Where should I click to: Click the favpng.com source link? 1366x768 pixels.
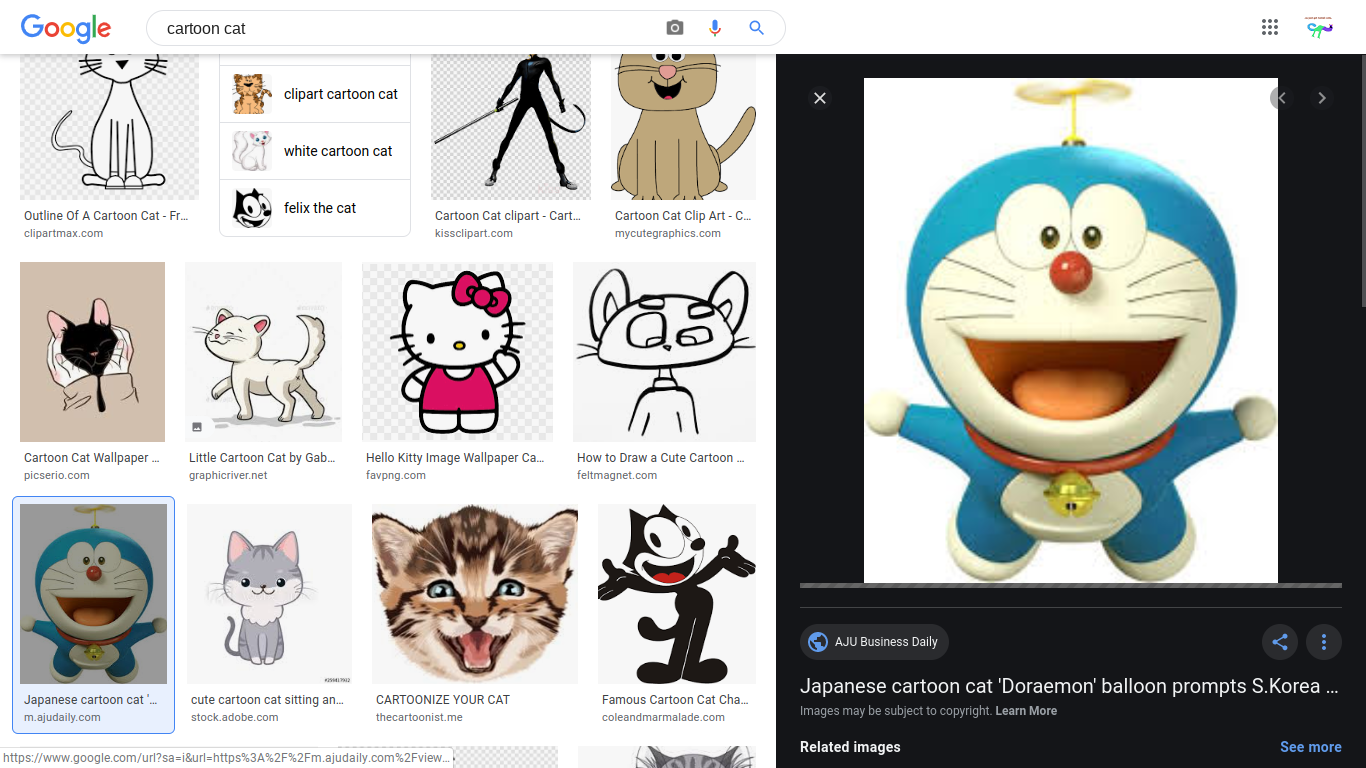pyautogui.click(x=396, y=475)
